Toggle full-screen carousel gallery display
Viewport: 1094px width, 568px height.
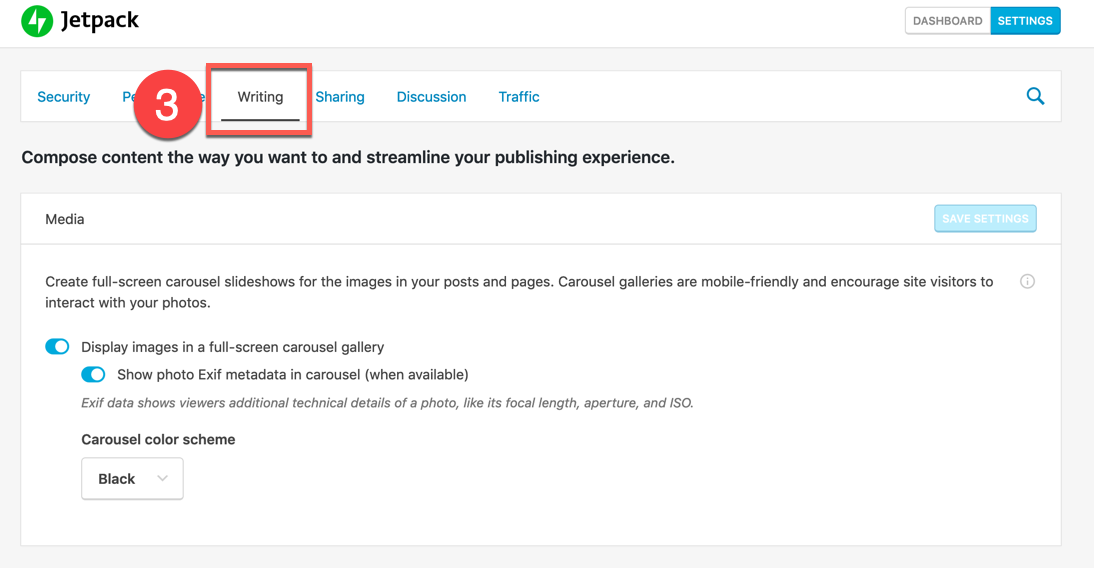(x=57, y=347)
